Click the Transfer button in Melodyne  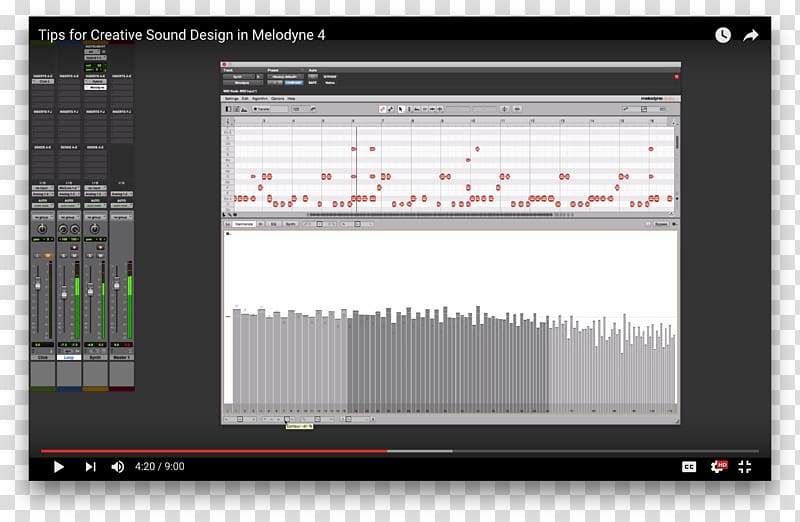(262, 109)
